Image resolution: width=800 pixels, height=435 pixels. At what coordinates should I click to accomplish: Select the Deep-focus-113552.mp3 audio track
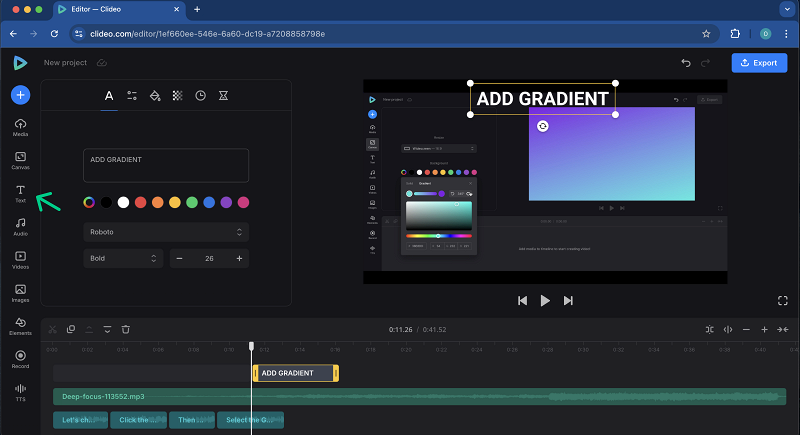pyautogui.click(x=419, y=397)
